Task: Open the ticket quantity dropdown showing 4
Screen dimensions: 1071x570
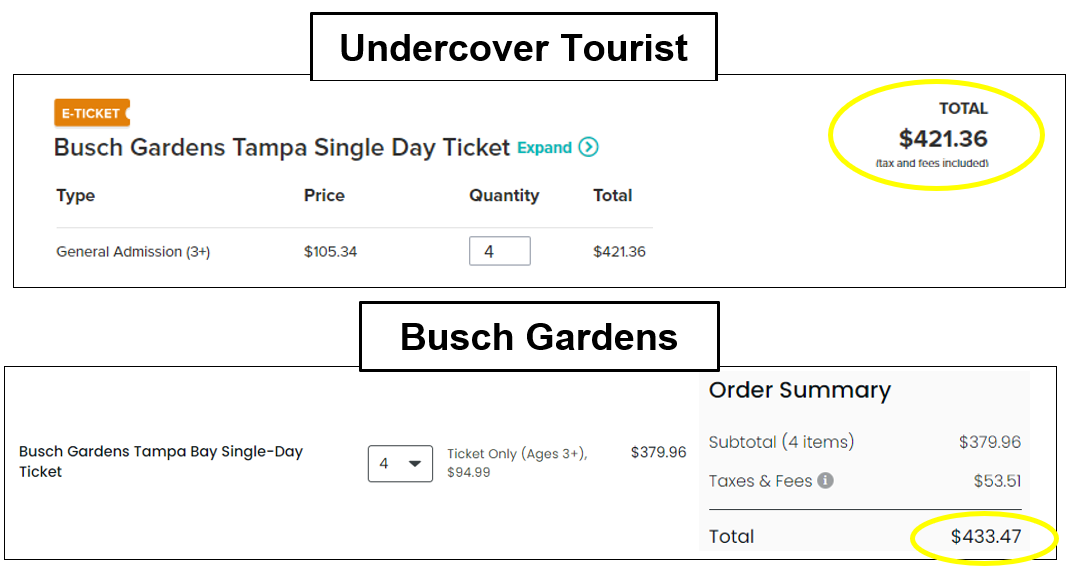Action: click(x=400, y=464)
